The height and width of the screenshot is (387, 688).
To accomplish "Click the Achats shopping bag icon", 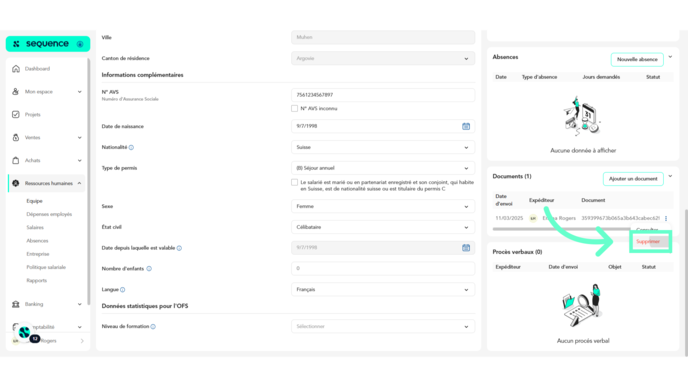I will pyautogui.click(x=16, y=160).
